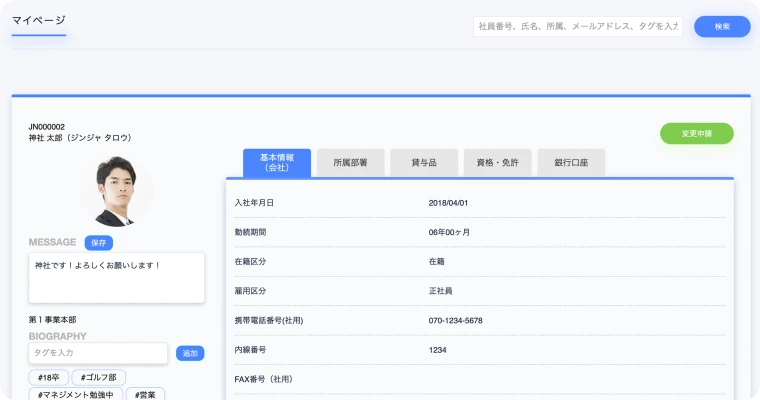Viewport: 760px width, 400px height.
Task: Select the #18卒 tag
Action: 47,378
